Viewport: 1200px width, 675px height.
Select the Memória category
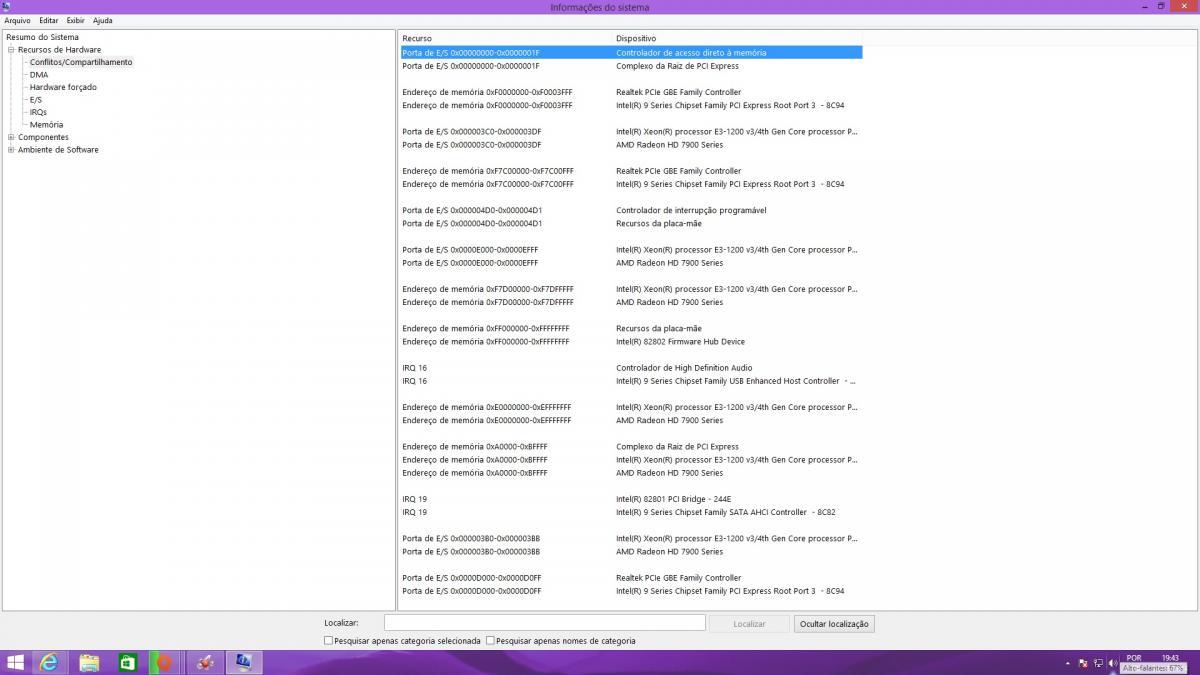pos(46,125)
